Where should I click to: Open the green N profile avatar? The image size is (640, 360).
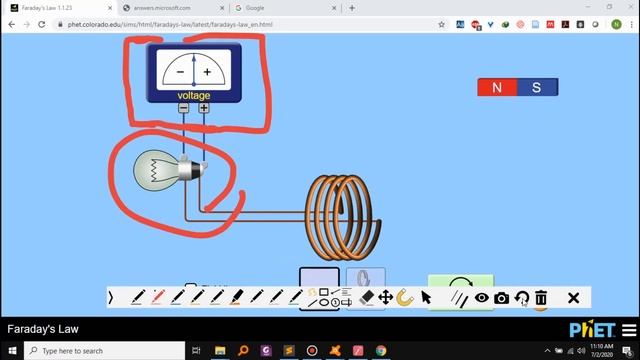616,24
